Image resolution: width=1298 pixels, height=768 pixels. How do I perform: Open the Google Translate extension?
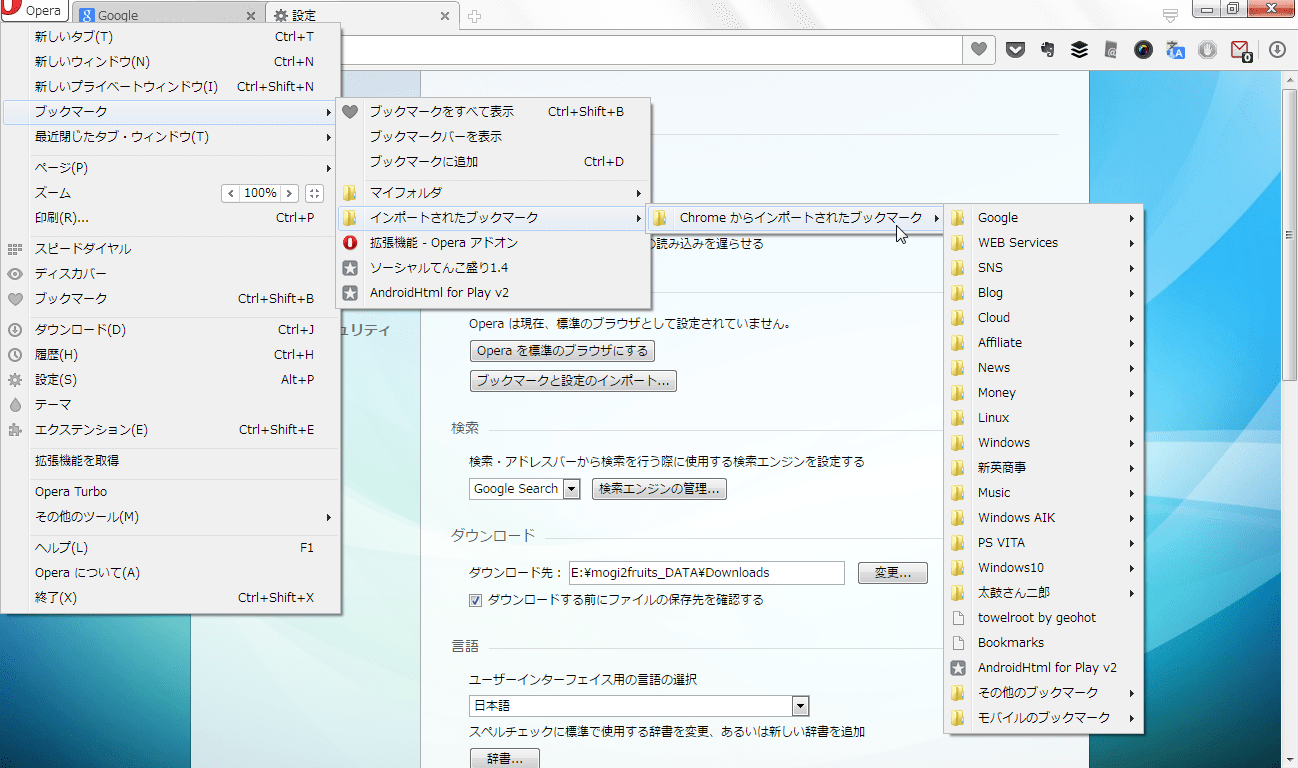coord(1175,49)
